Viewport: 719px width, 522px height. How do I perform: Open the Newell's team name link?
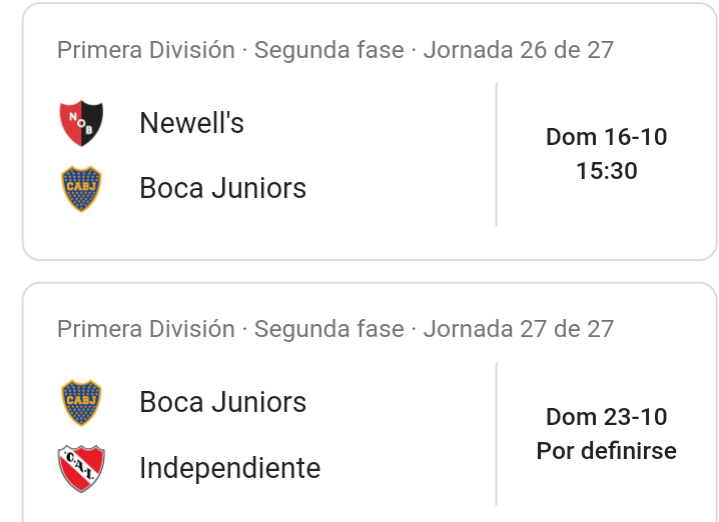click(x=192, y=123)
